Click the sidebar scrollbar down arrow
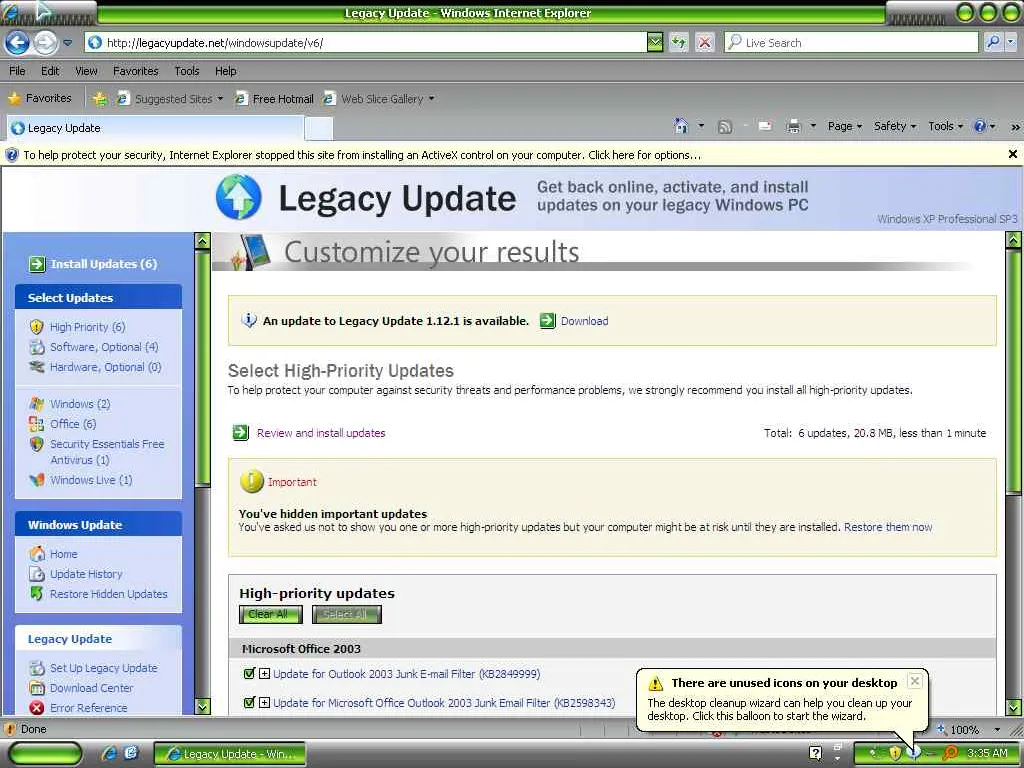Screen dimensions: 1024x768 [x=202, y=706]
